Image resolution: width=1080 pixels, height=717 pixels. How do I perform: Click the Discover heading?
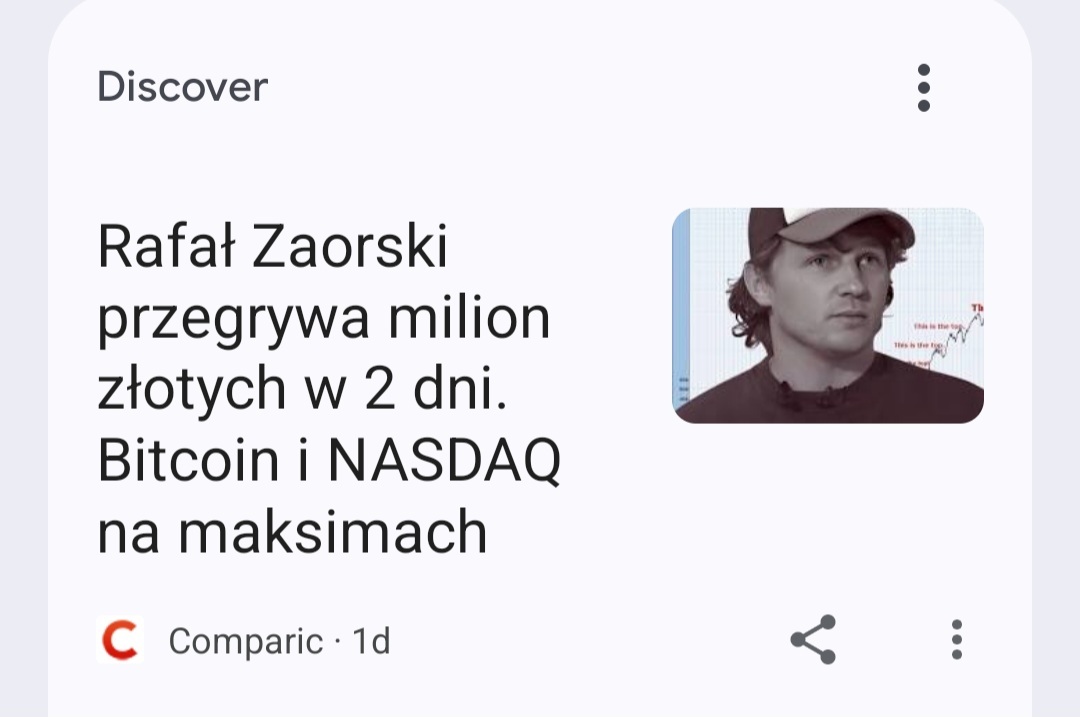click(183, 88)
